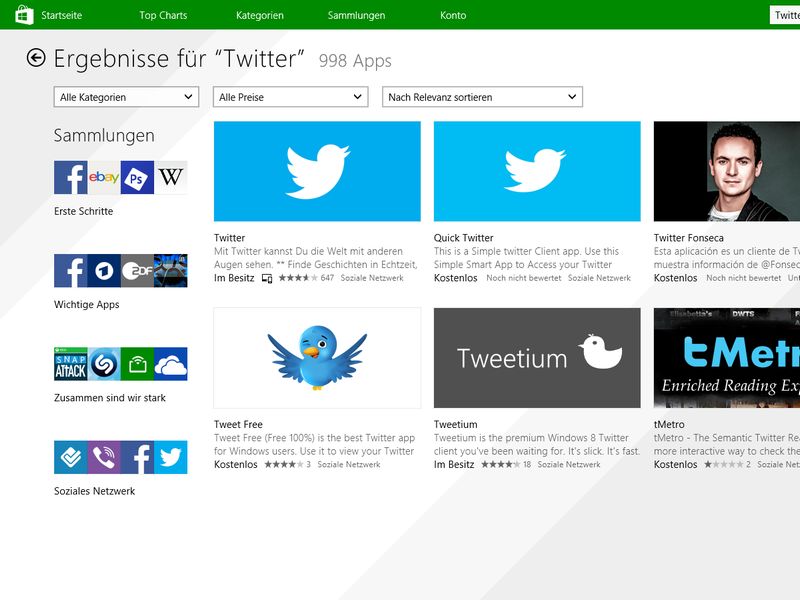
Task: Open Zusammen sind wir stark label
Action: pyautogui.click(x=110, y=398)
